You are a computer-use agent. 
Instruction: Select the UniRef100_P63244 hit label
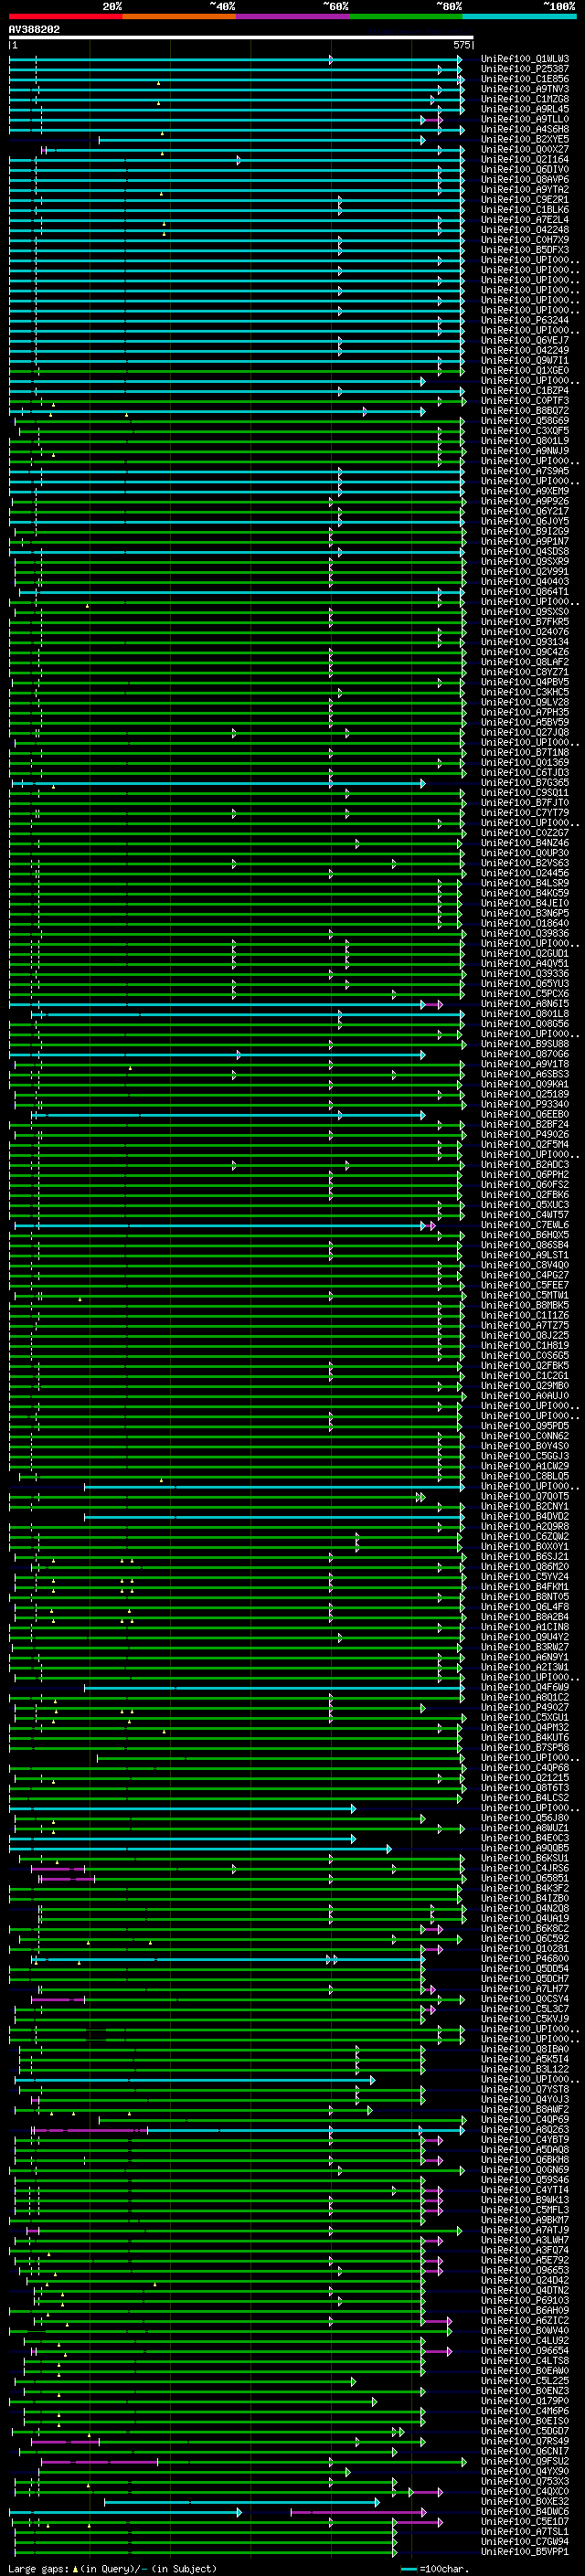525,320
